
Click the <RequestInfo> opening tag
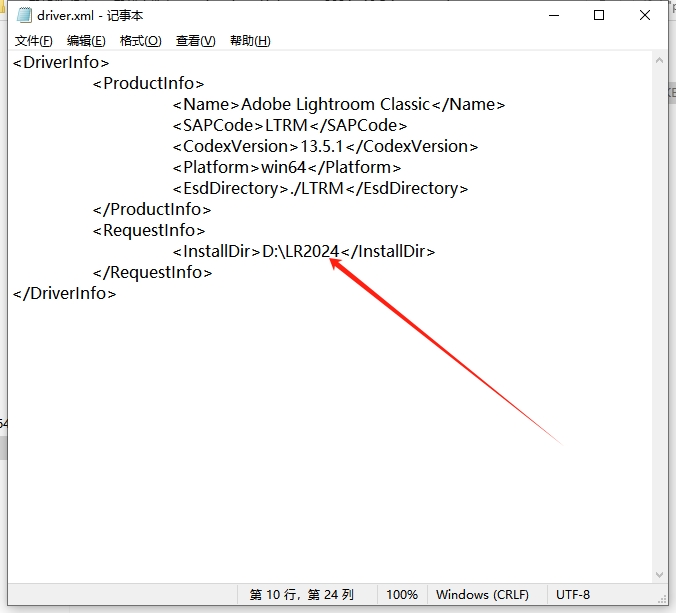[x=149, y=231]
